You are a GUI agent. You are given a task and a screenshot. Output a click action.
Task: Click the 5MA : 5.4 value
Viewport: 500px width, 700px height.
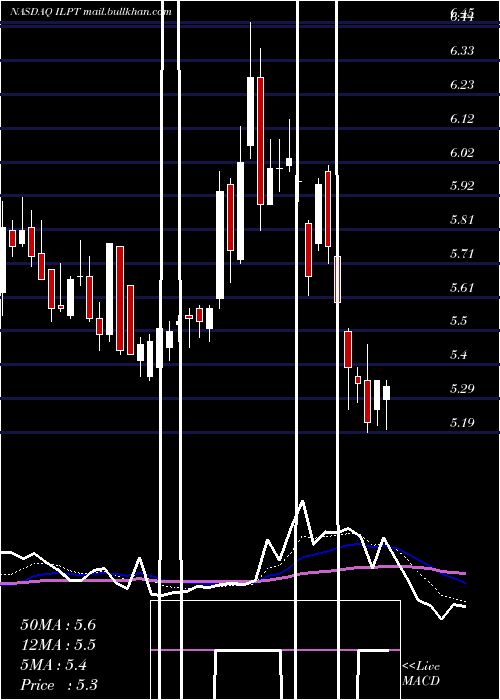pyautogui.click(x=54, y=665)
